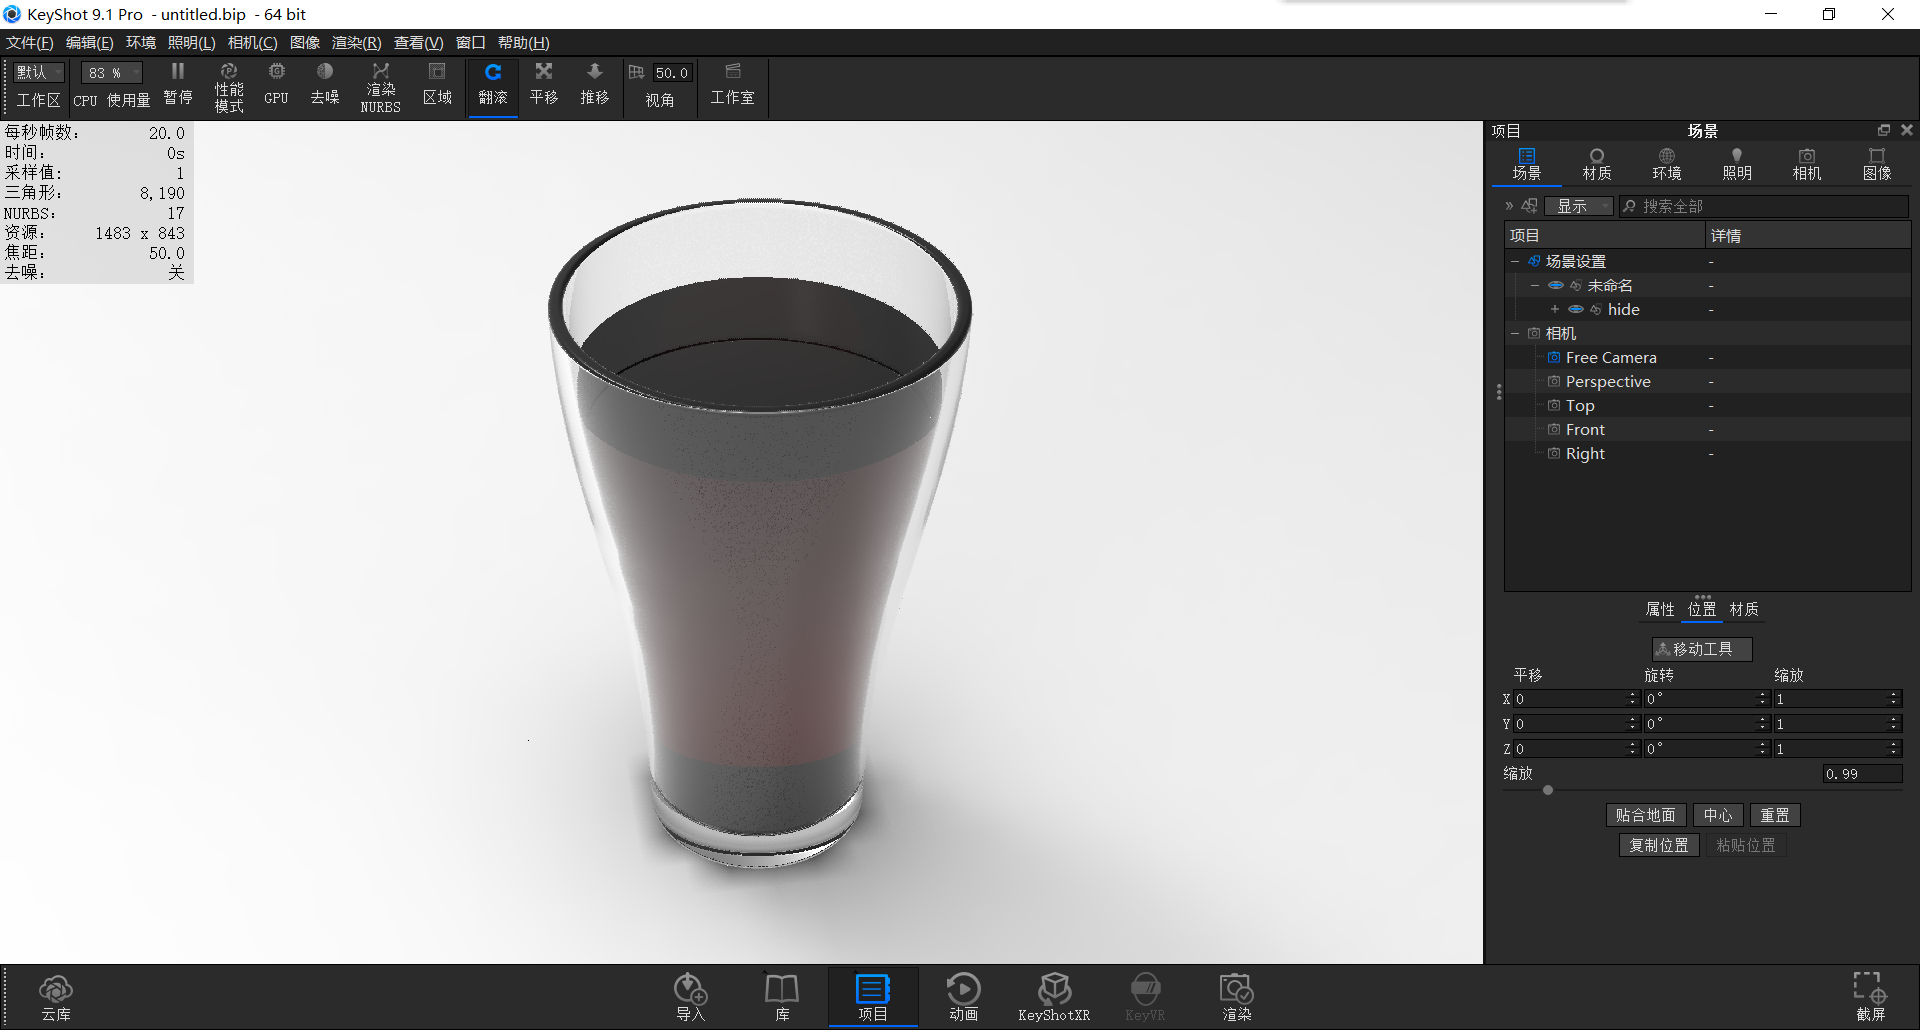Open the 默认 workspace dropdown
The width and height of the screenshot is (1920, 1030).
(37, 72)
